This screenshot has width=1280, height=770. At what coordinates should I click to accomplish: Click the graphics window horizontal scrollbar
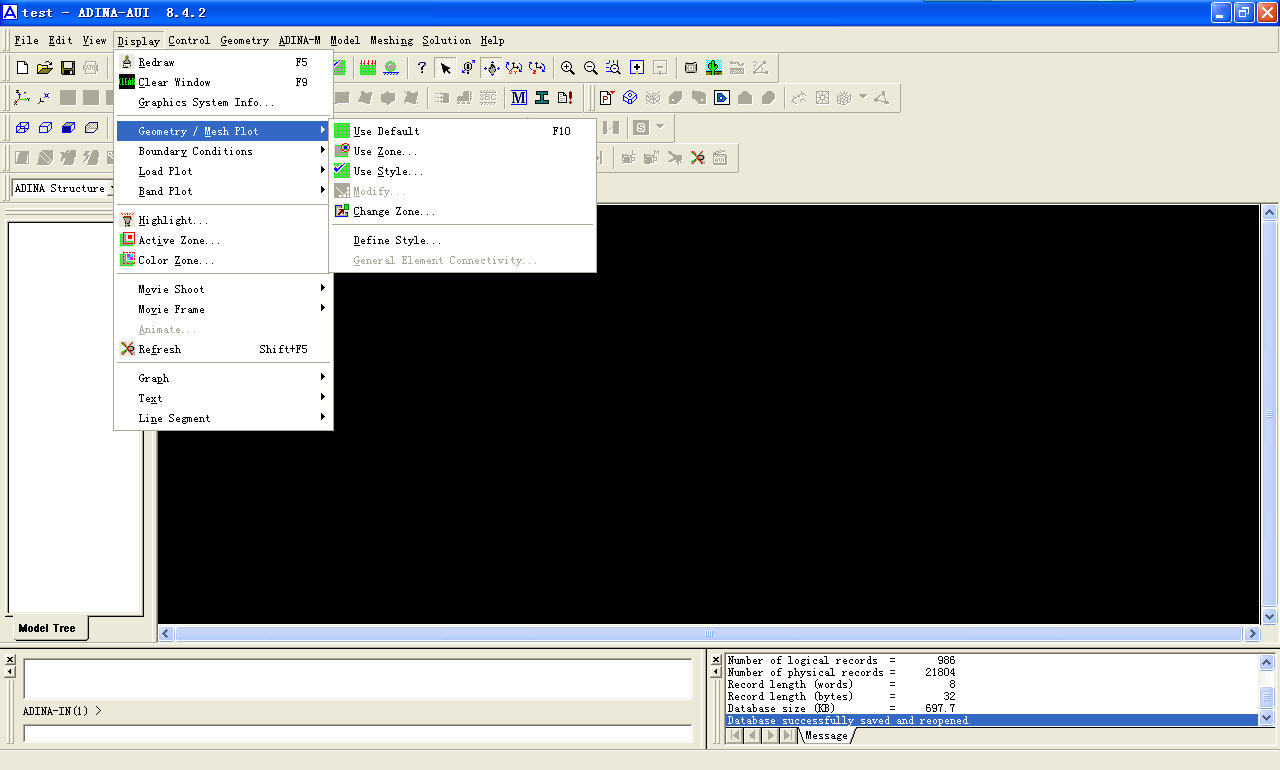709,634
